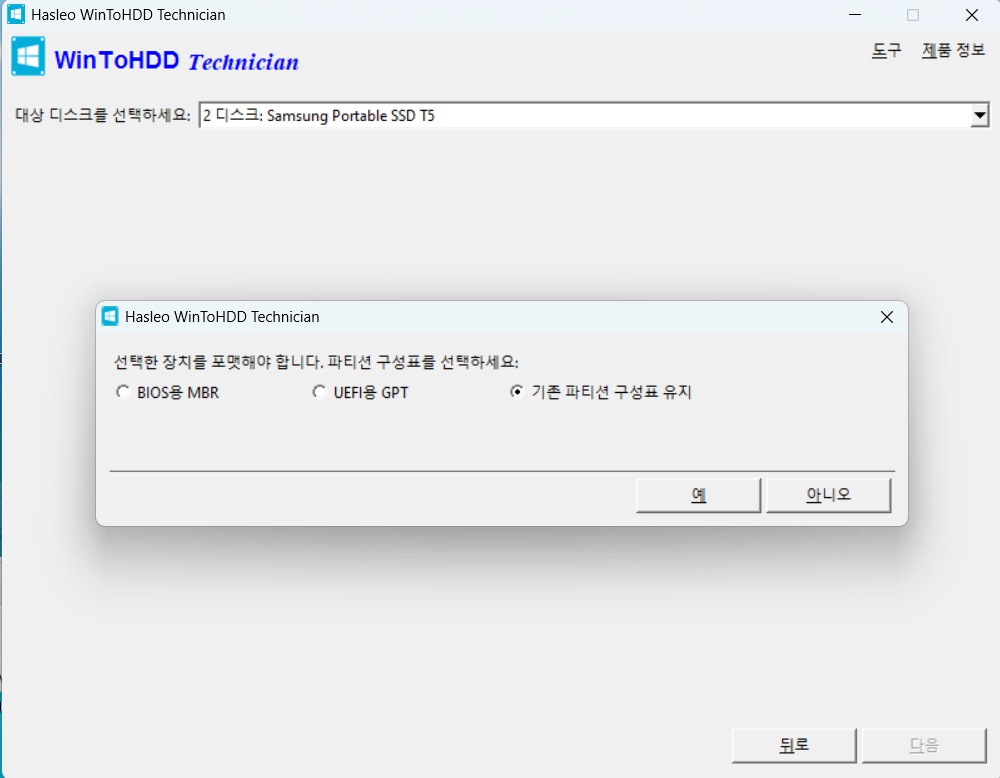Close the format dialog with X
The width and height of the screenshot is (1000, 778).
click(x=886, y=317)
